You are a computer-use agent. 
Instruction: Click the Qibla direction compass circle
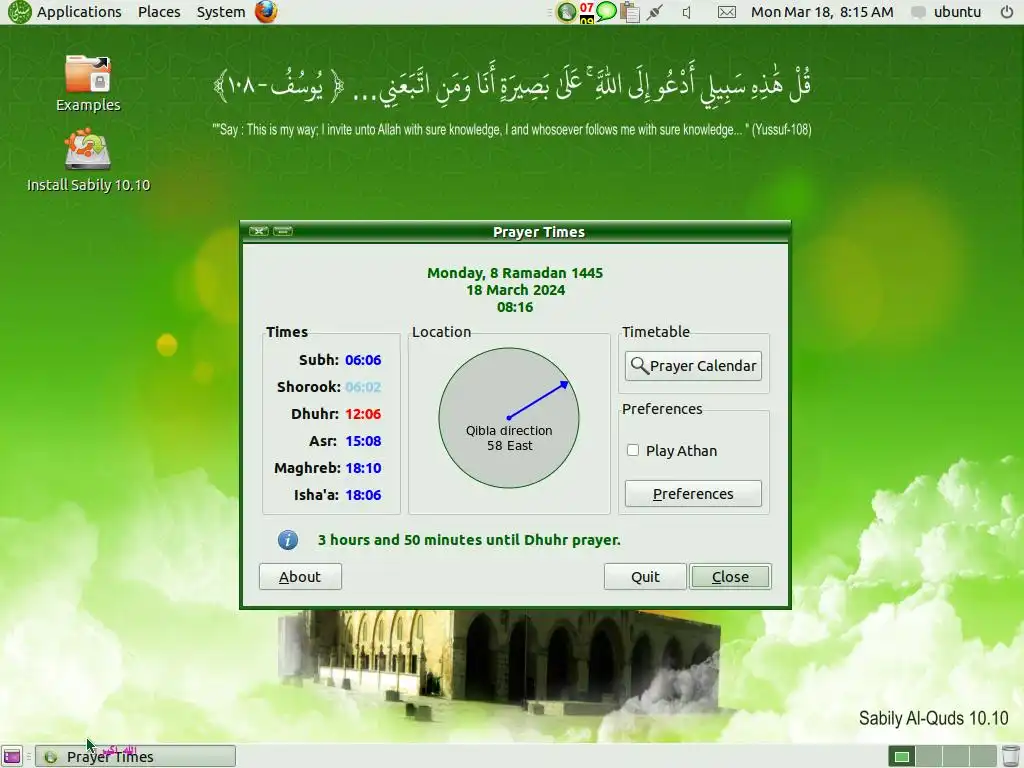click(x=509, y=418)
